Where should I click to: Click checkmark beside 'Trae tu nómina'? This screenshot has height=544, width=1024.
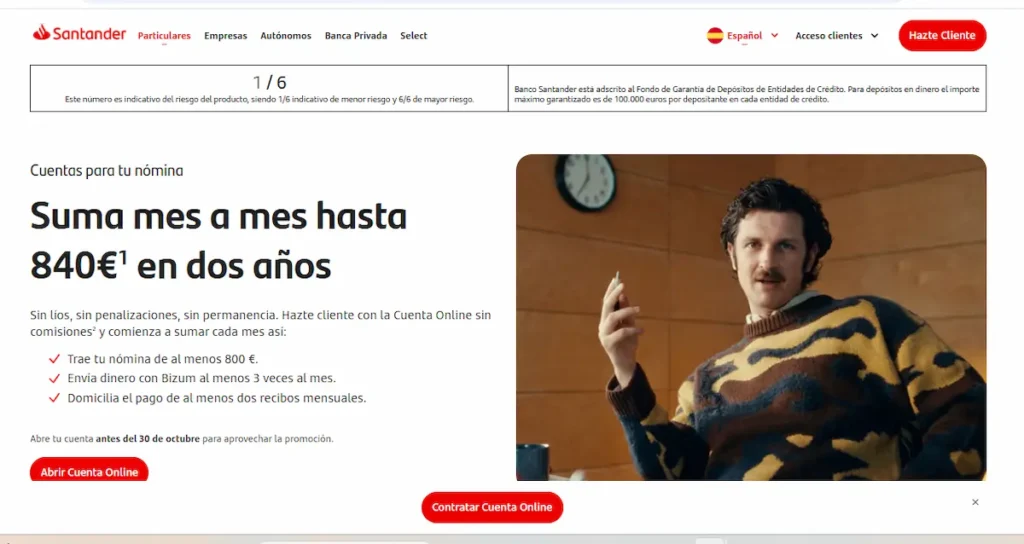(54, 359)
